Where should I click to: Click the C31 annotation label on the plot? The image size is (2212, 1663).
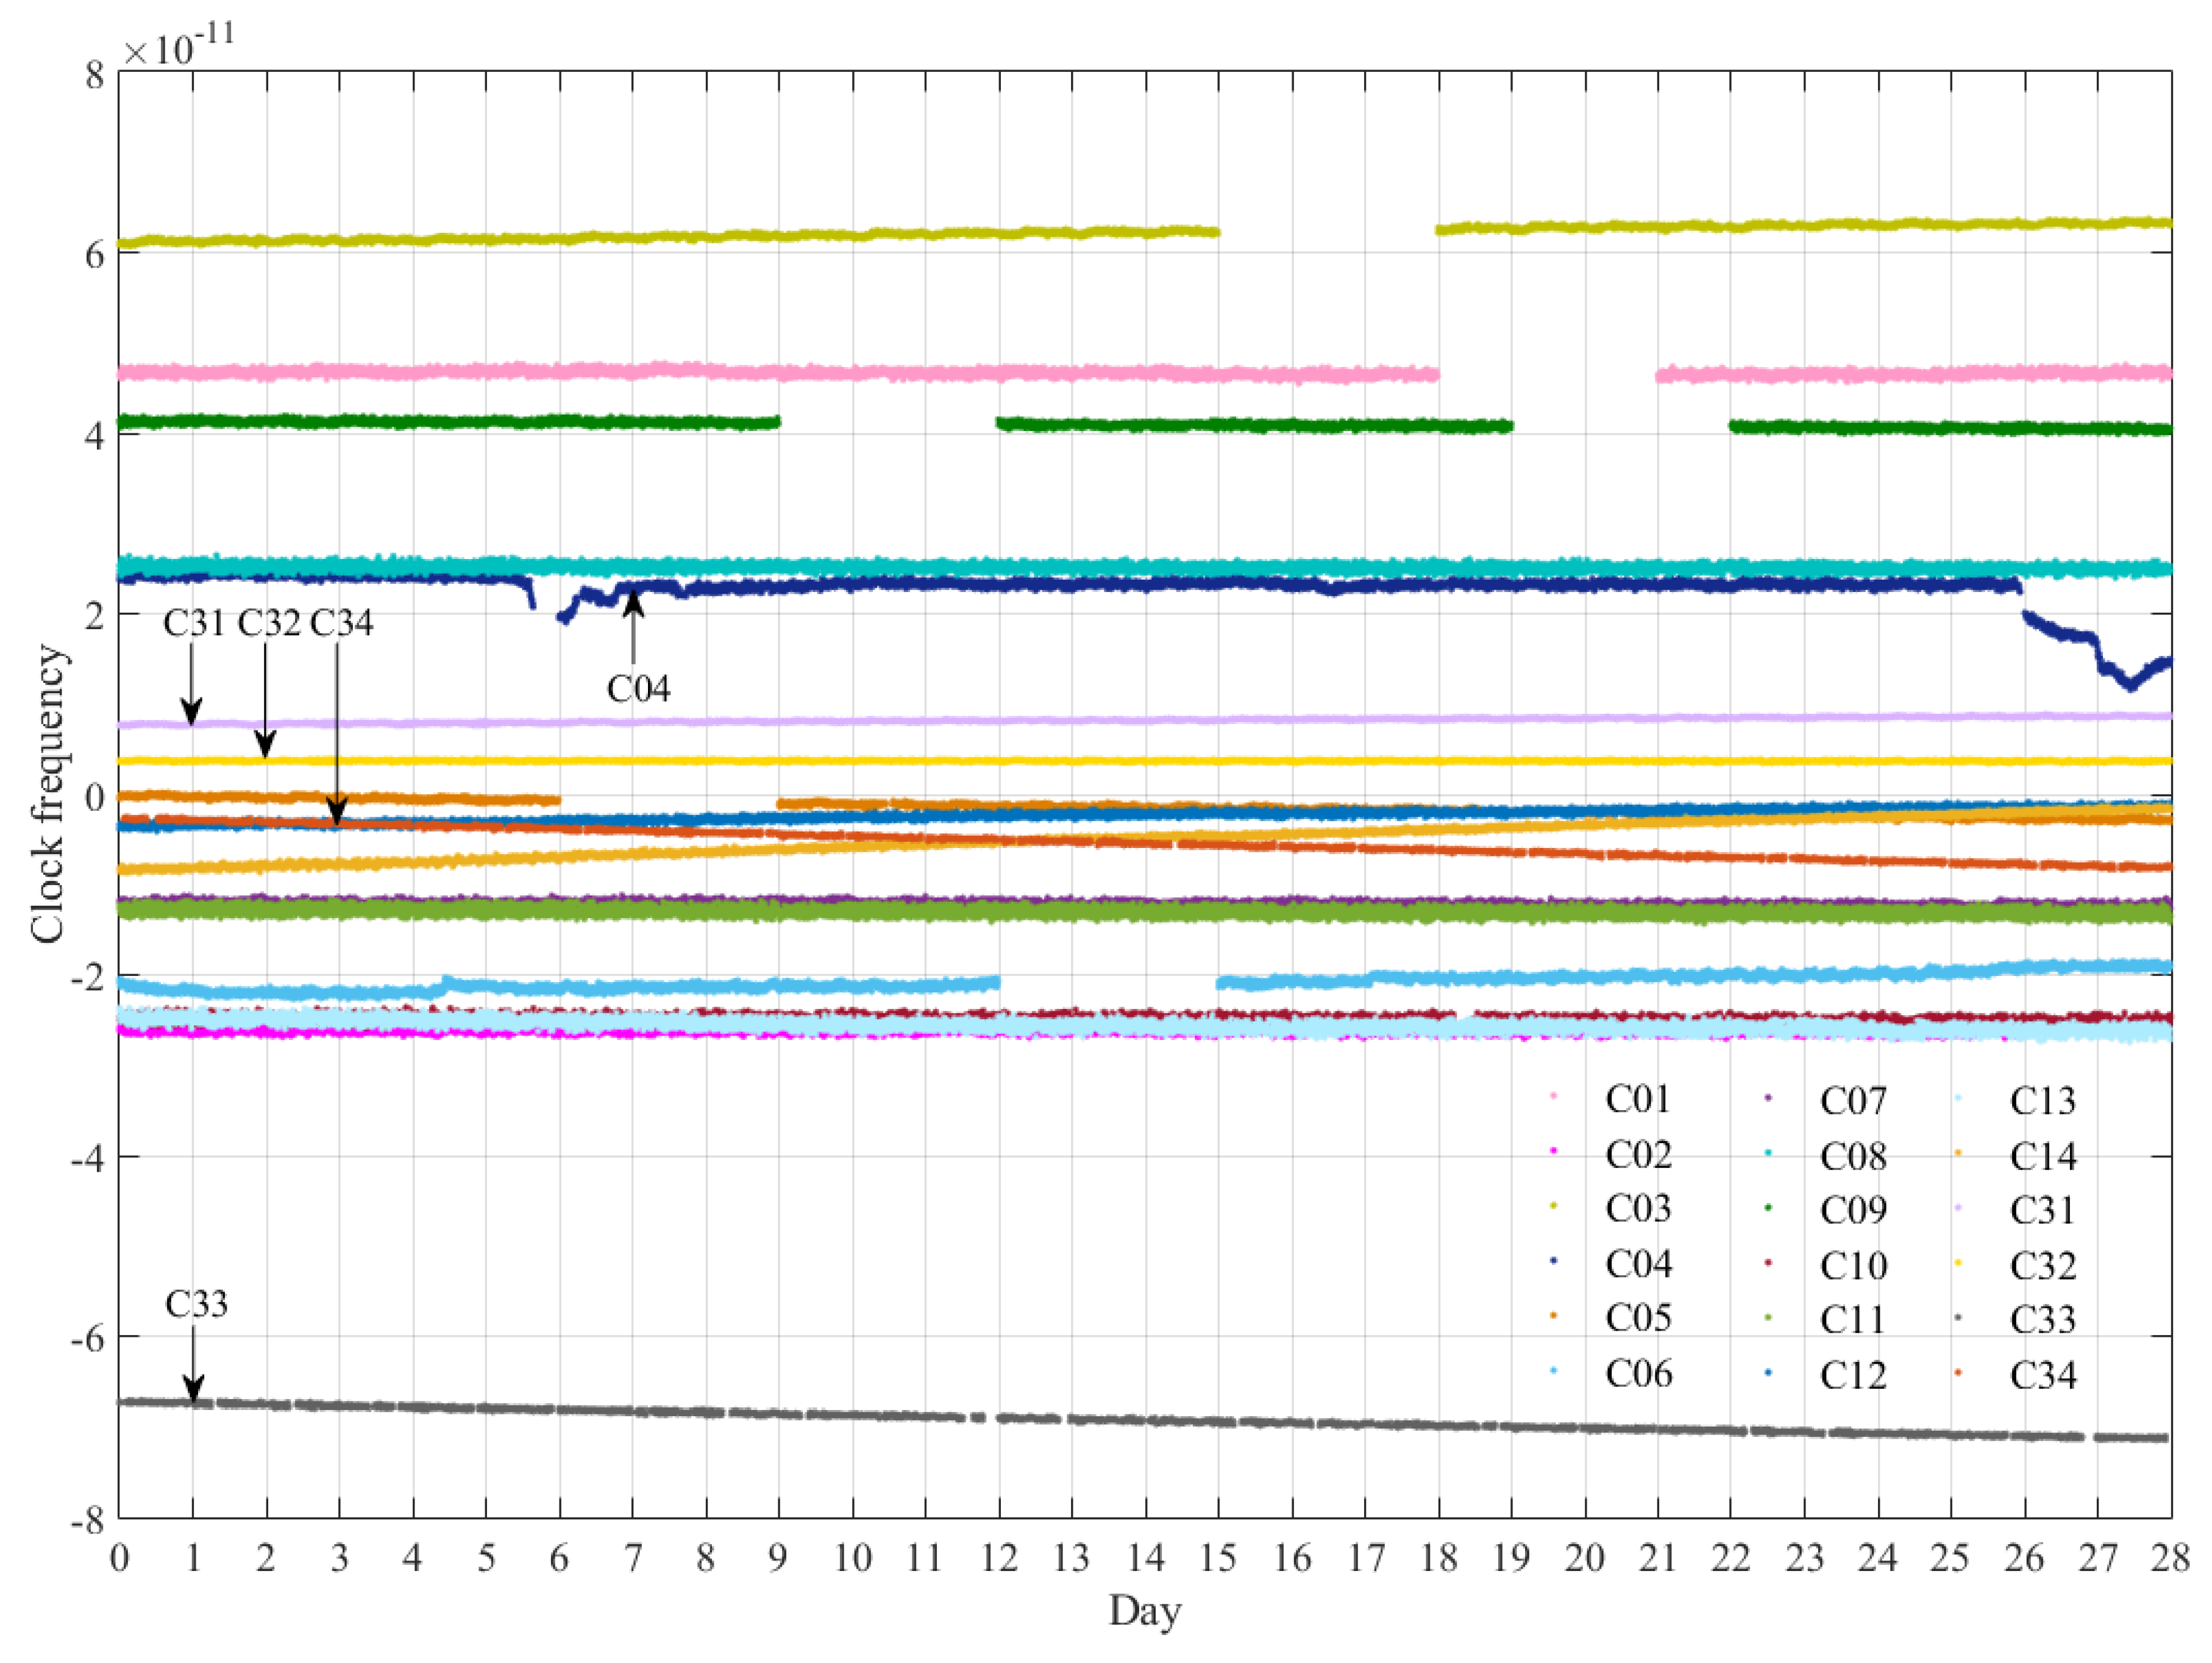tap(194, 623)
